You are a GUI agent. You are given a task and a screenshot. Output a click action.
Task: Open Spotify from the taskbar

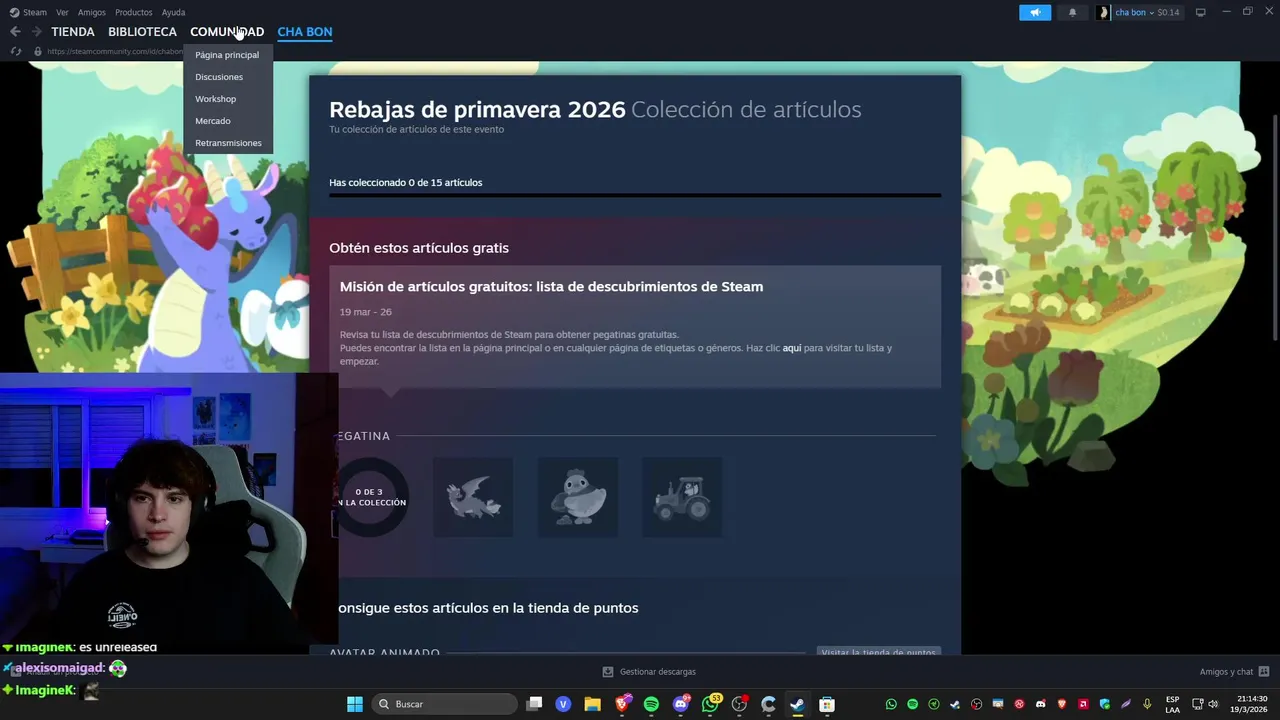point(651,704)
